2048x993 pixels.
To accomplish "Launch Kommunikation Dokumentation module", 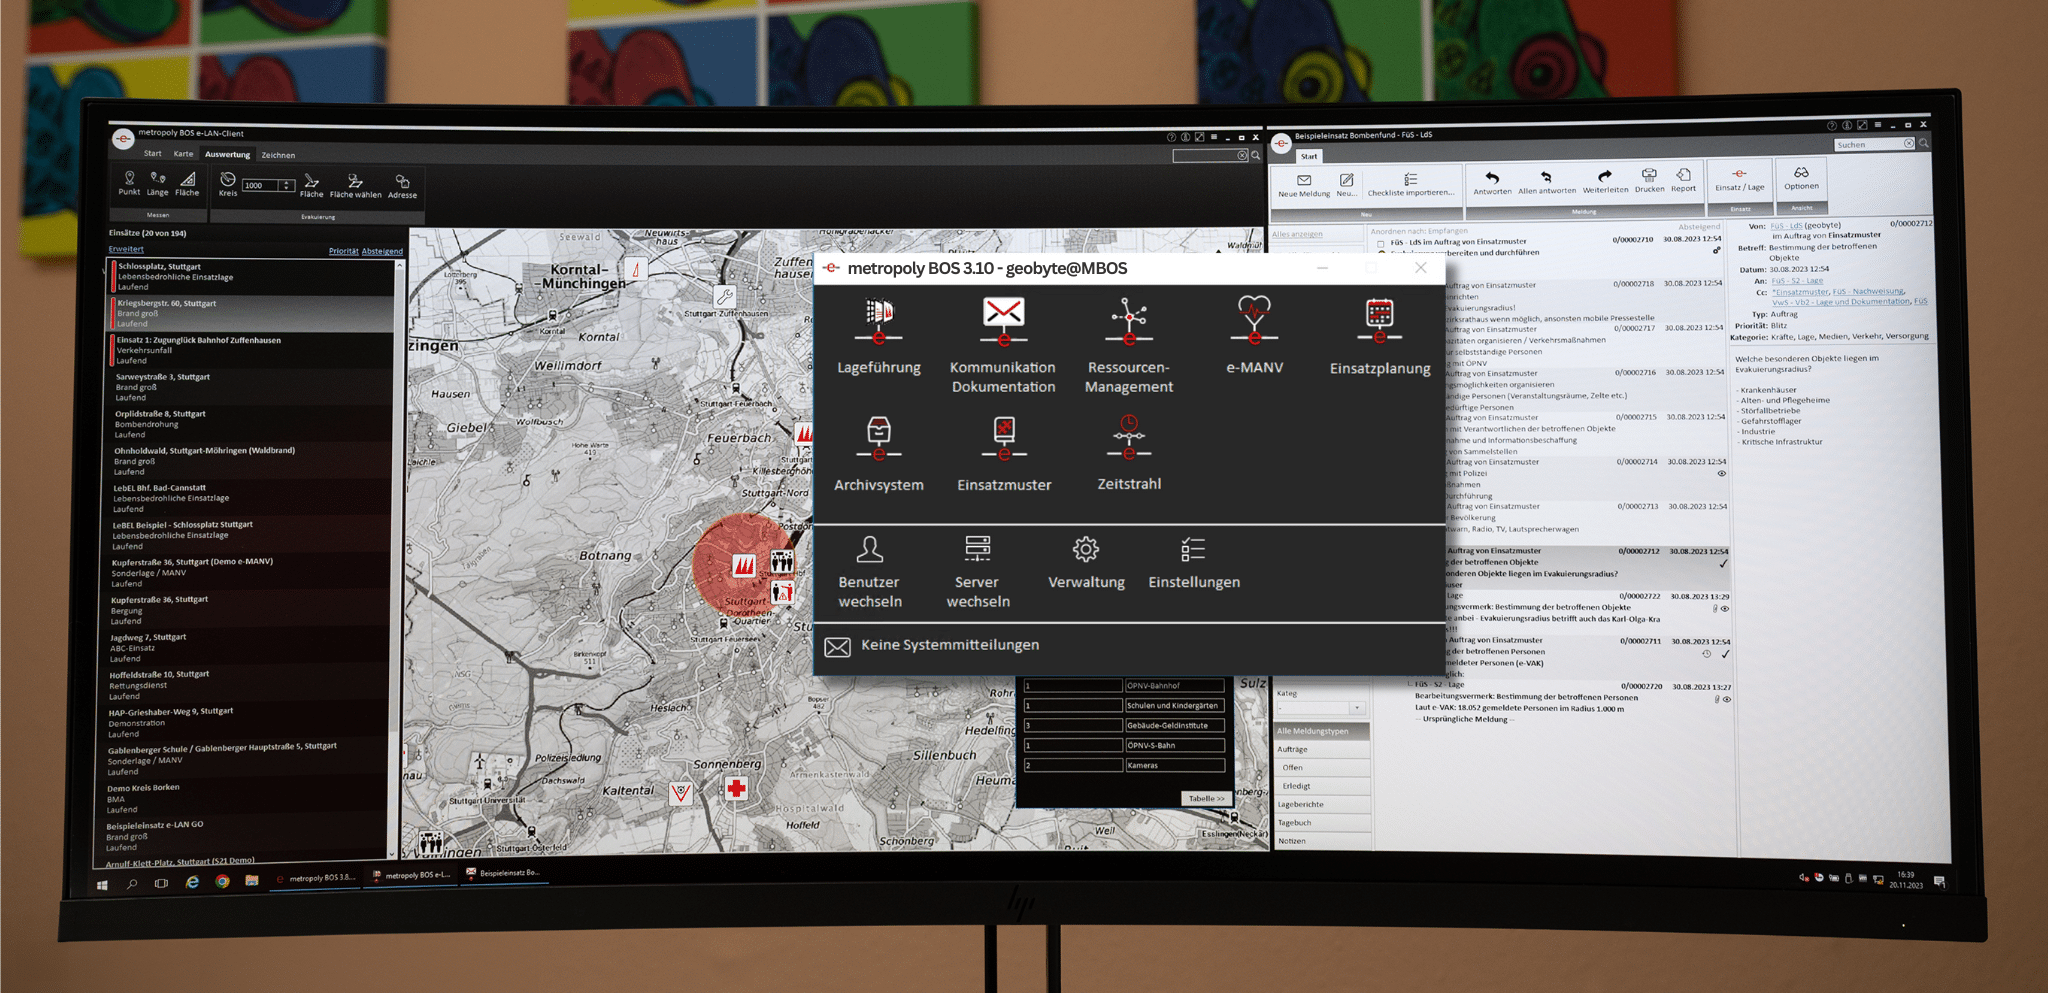I will point(1003,343).
